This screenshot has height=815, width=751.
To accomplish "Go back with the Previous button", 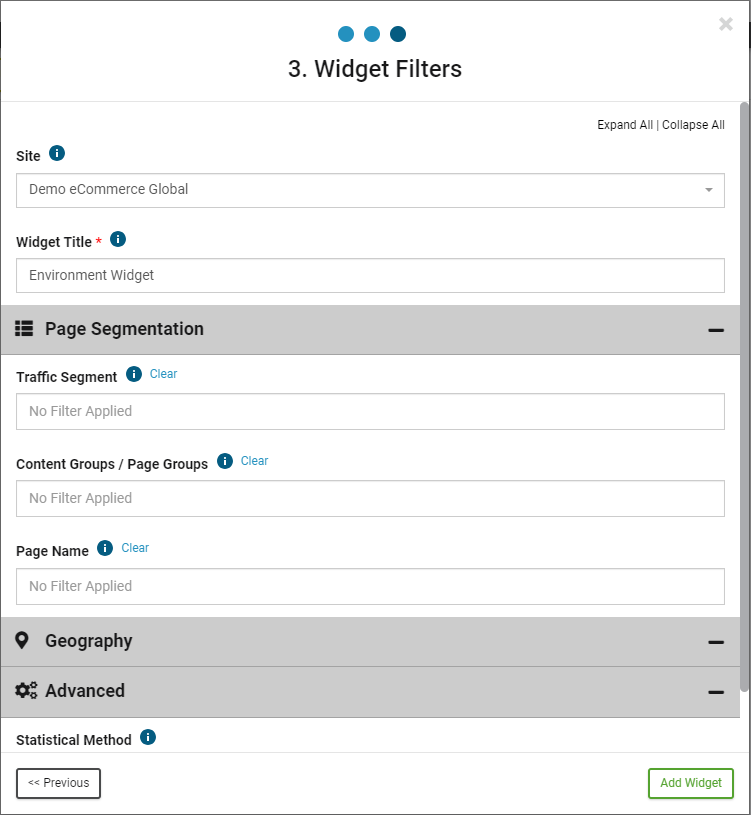I will pyautogui.click(x=58, y=783).
